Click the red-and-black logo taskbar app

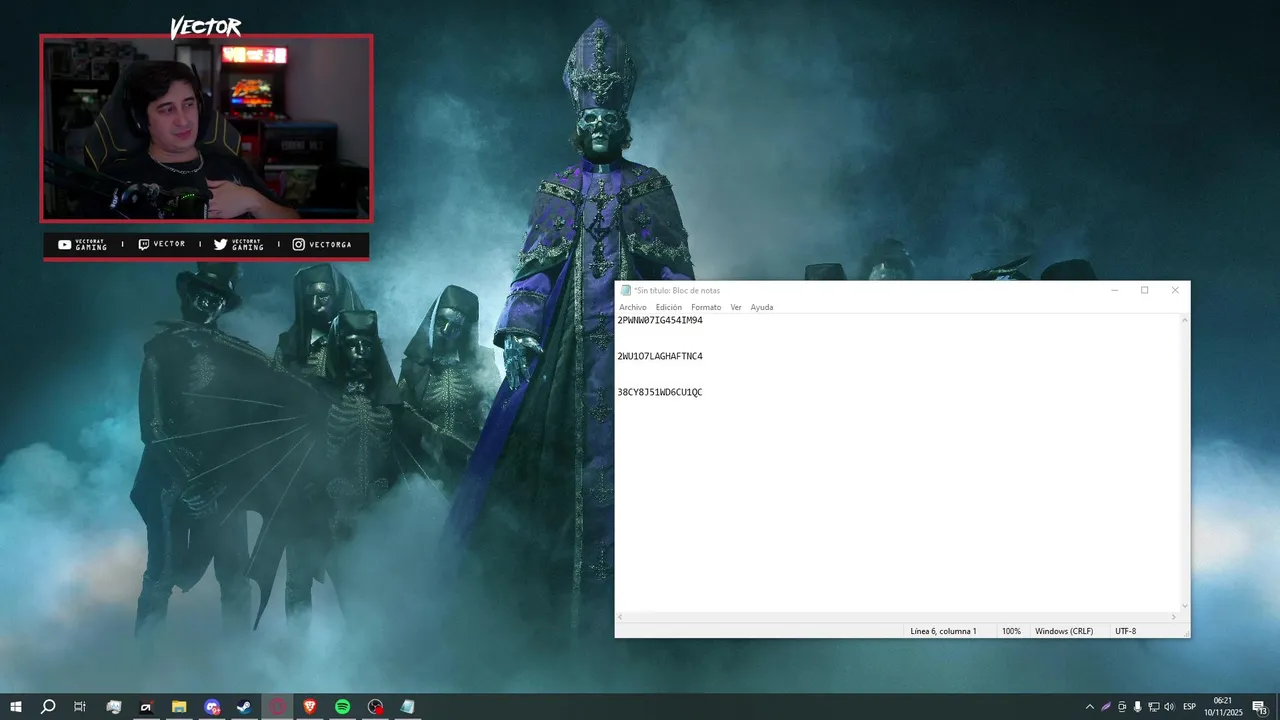tap(146, 707)
